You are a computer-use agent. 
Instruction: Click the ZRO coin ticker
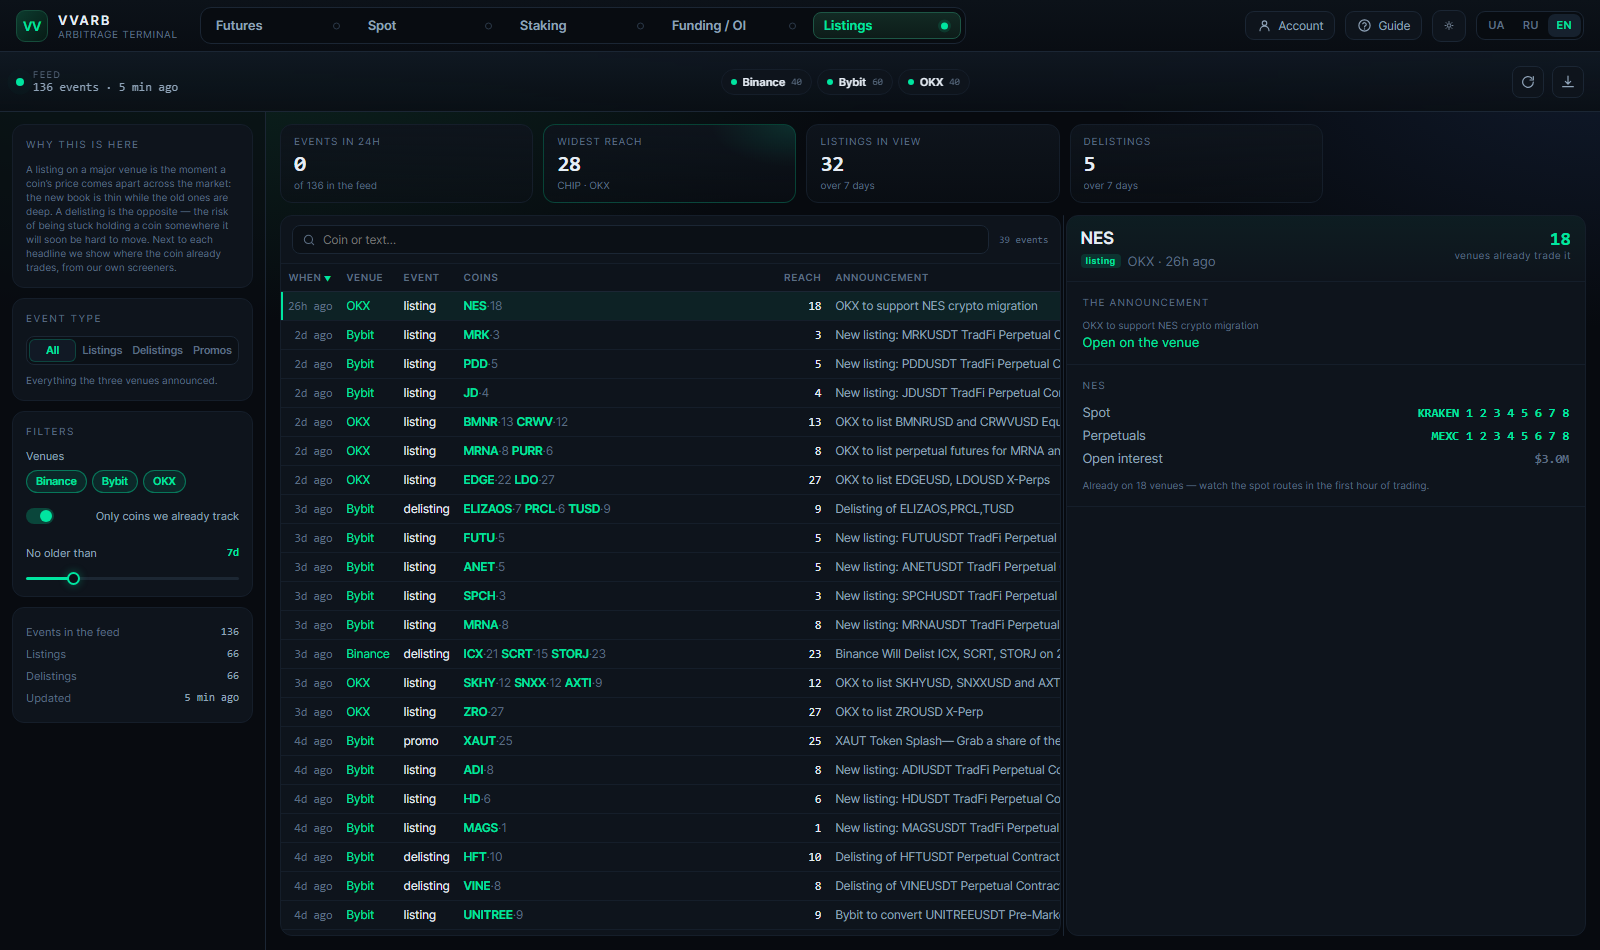(475, 712)
